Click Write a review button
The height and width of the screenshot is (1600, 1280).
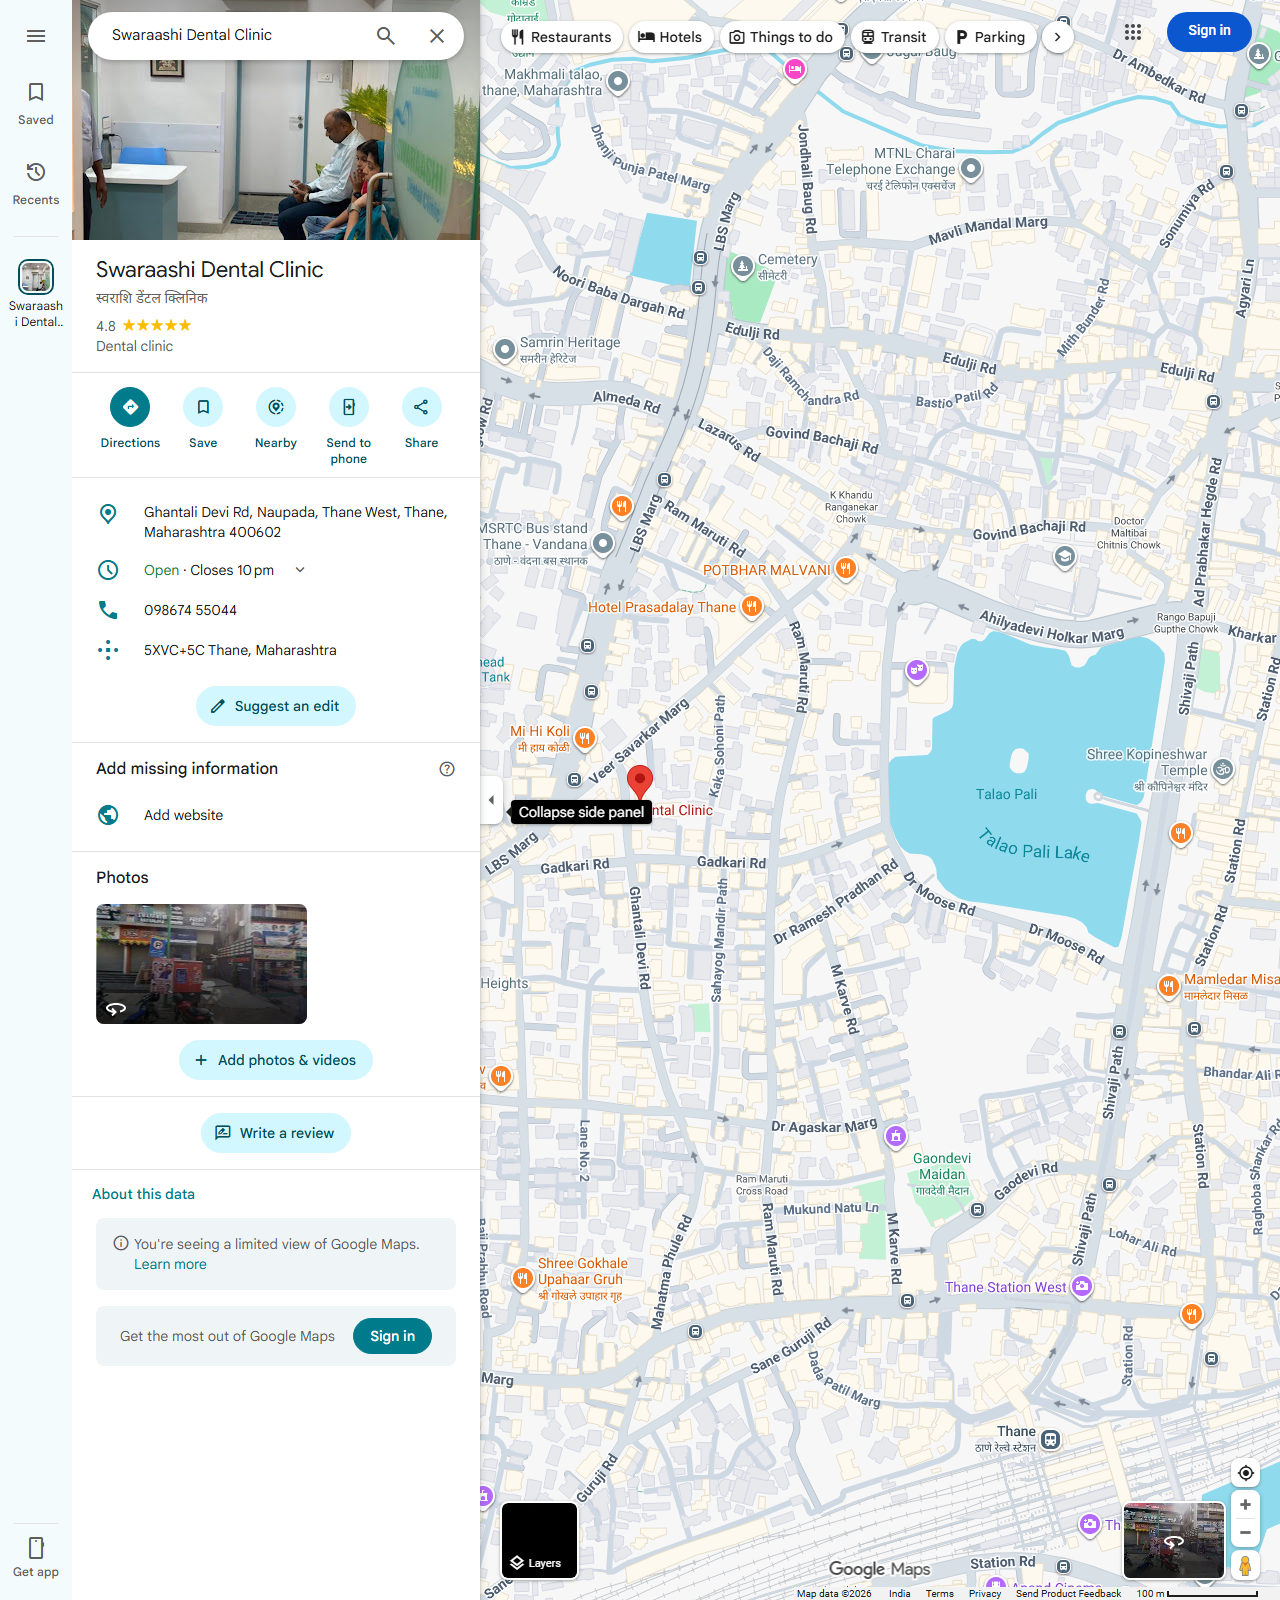tap(276, 1133)
